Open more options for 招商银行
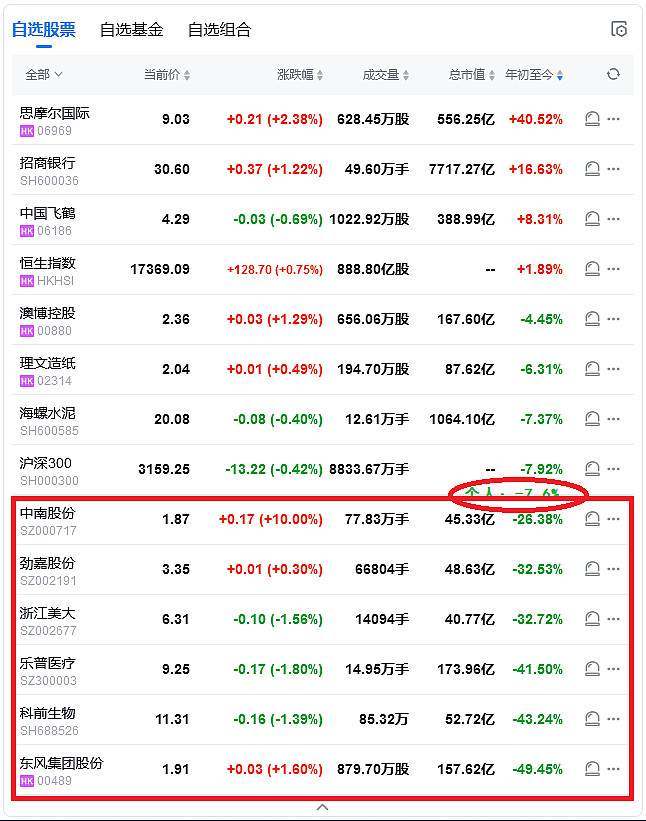The width and height of the screenshot is (646, 821). tap(614, 169)
